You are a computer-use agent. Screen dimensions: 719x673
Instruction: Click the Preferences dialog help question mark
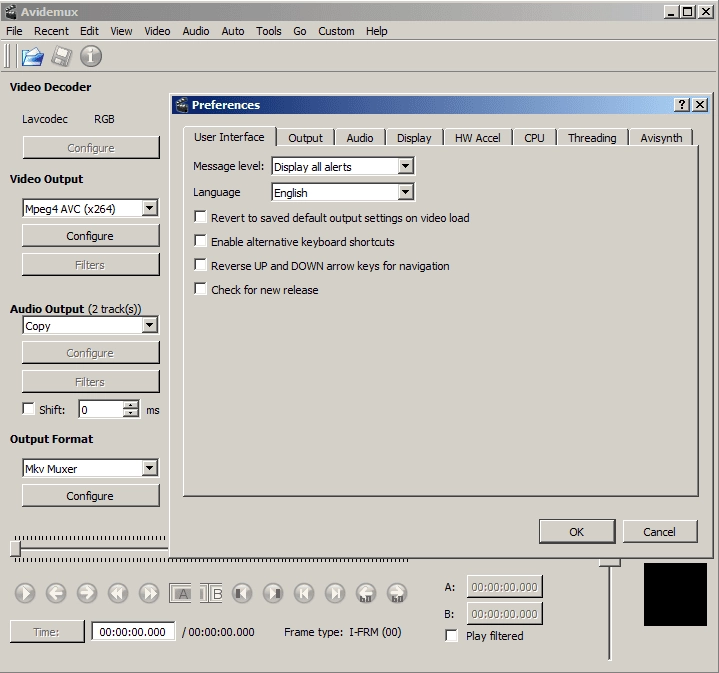682,105
